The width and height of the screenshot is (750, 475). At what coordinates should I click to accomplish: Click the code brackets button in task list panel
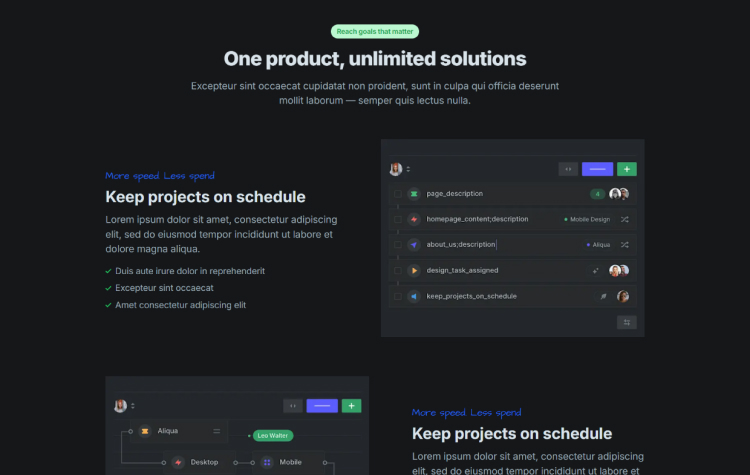point(568,169)
